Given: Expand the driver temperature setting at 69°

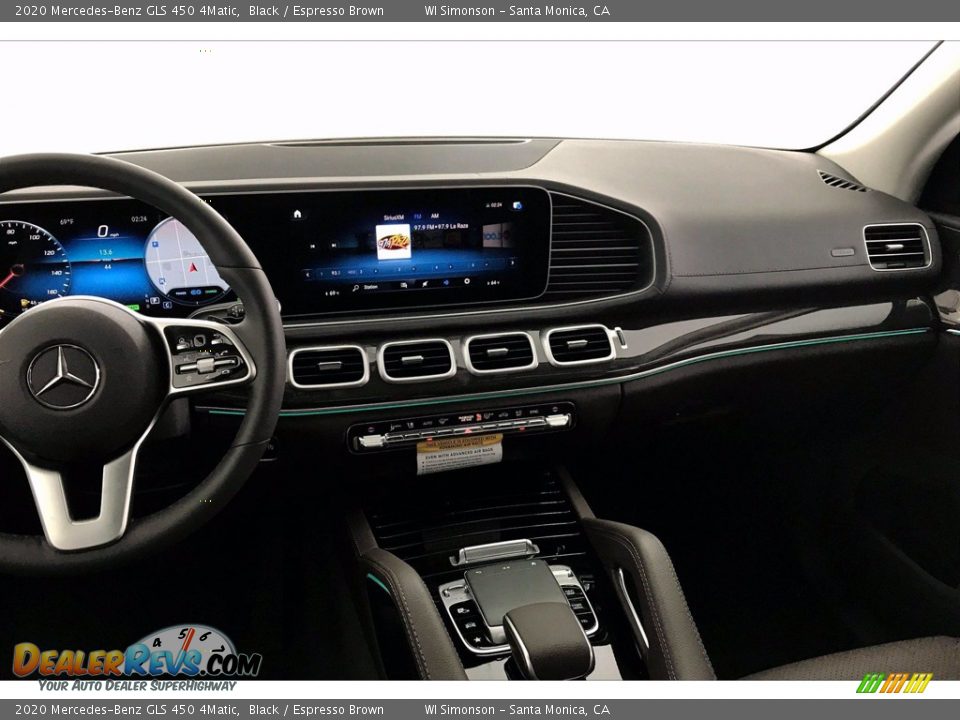Looking at the screenshot, I should 332,292.
